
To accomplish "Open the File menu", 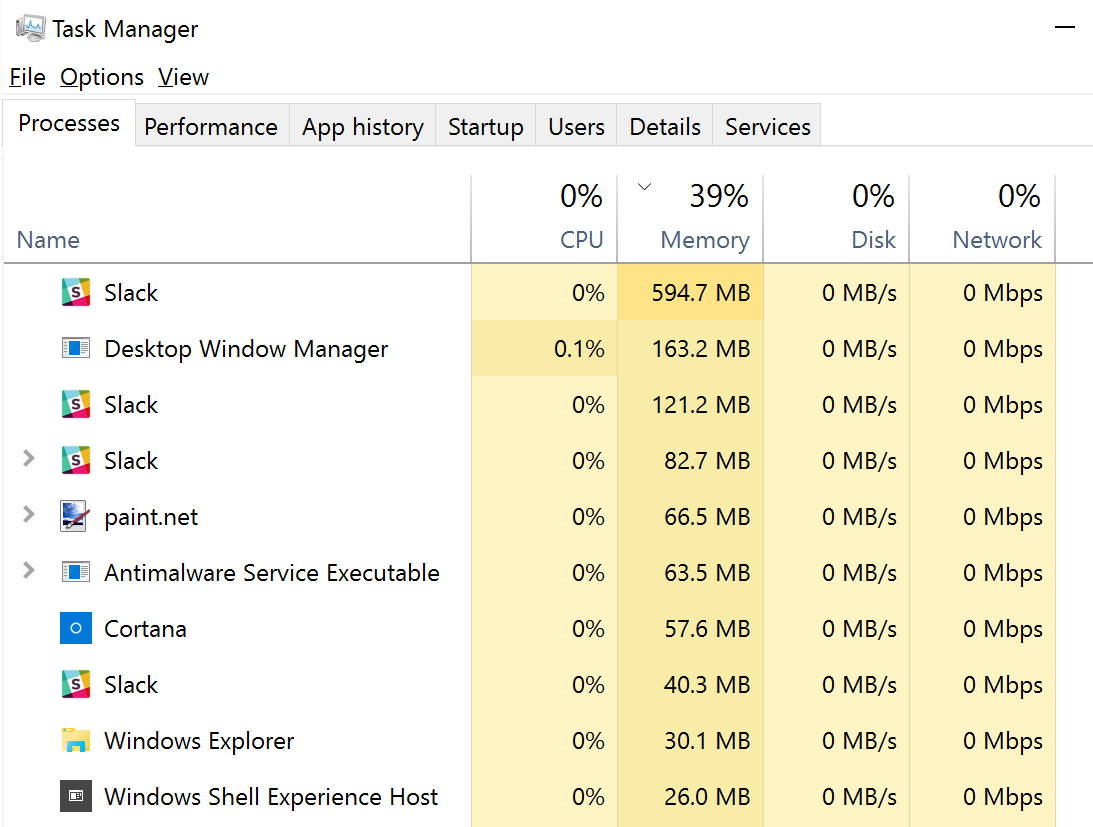I will coord(27,77).
